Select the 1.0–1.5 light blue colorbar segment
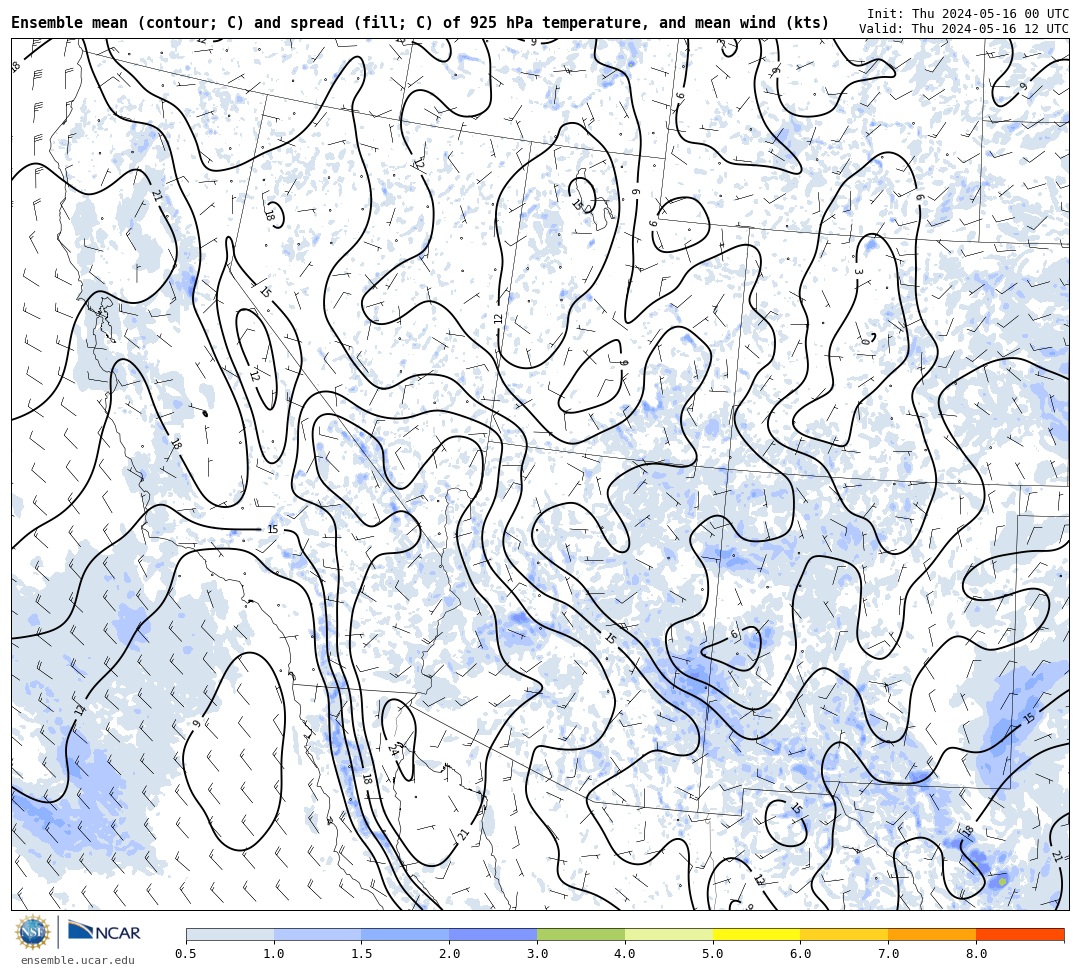 tap(318, 934)
